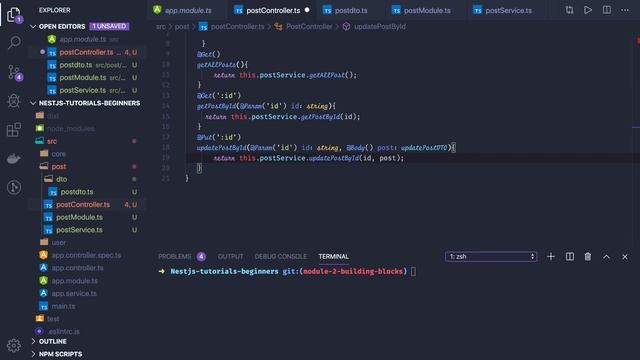Image resolution: width=640 pixels, height=360 pixels.
Task: Expand the dist folder in tree
Action: [53, 116]
